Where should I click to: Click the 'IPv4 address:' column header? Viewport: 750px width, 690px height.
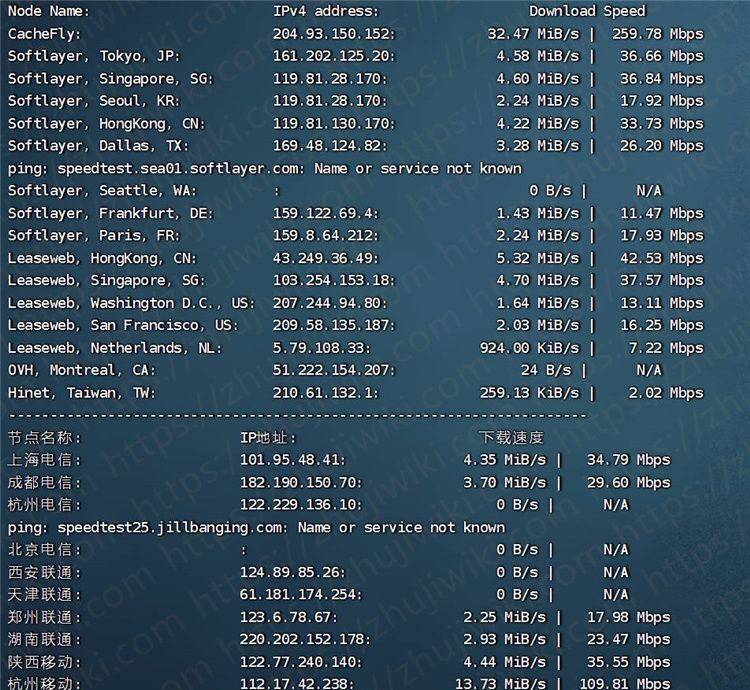325,11
